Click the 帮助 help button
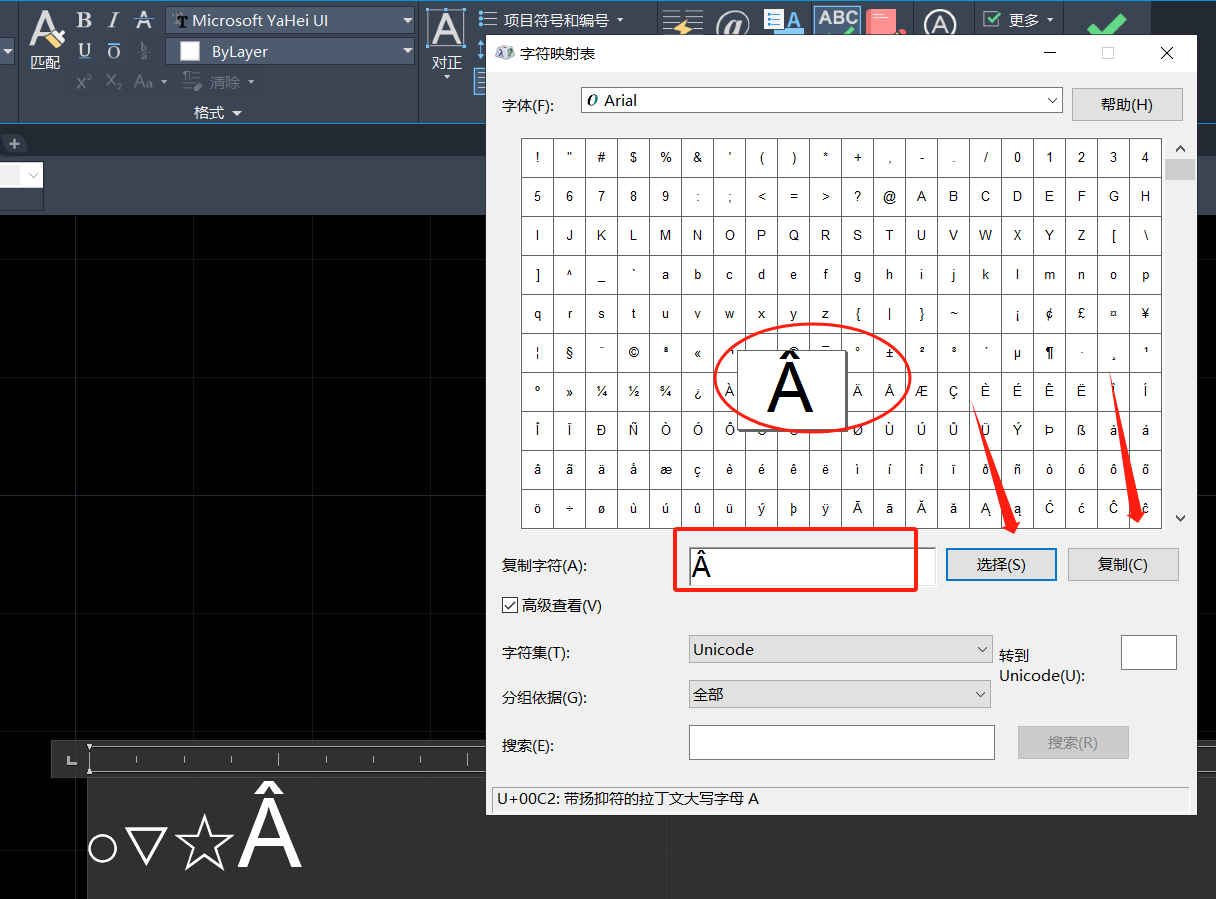1216x899 pixels. coord(1127,104)
